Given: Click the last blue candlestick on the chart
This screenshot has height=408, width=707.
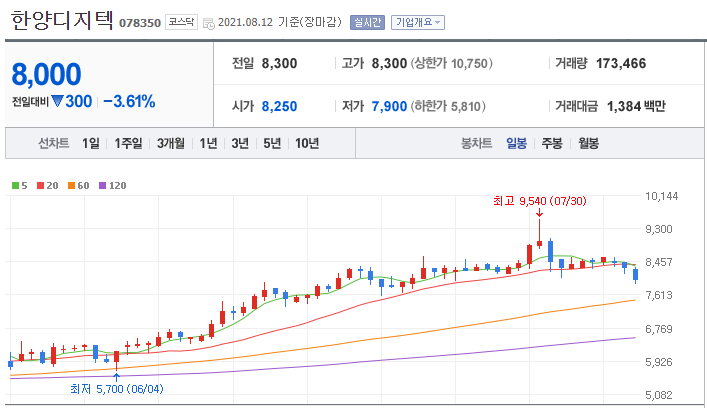Looking at the screenshot, I should (x=636, y=275).
